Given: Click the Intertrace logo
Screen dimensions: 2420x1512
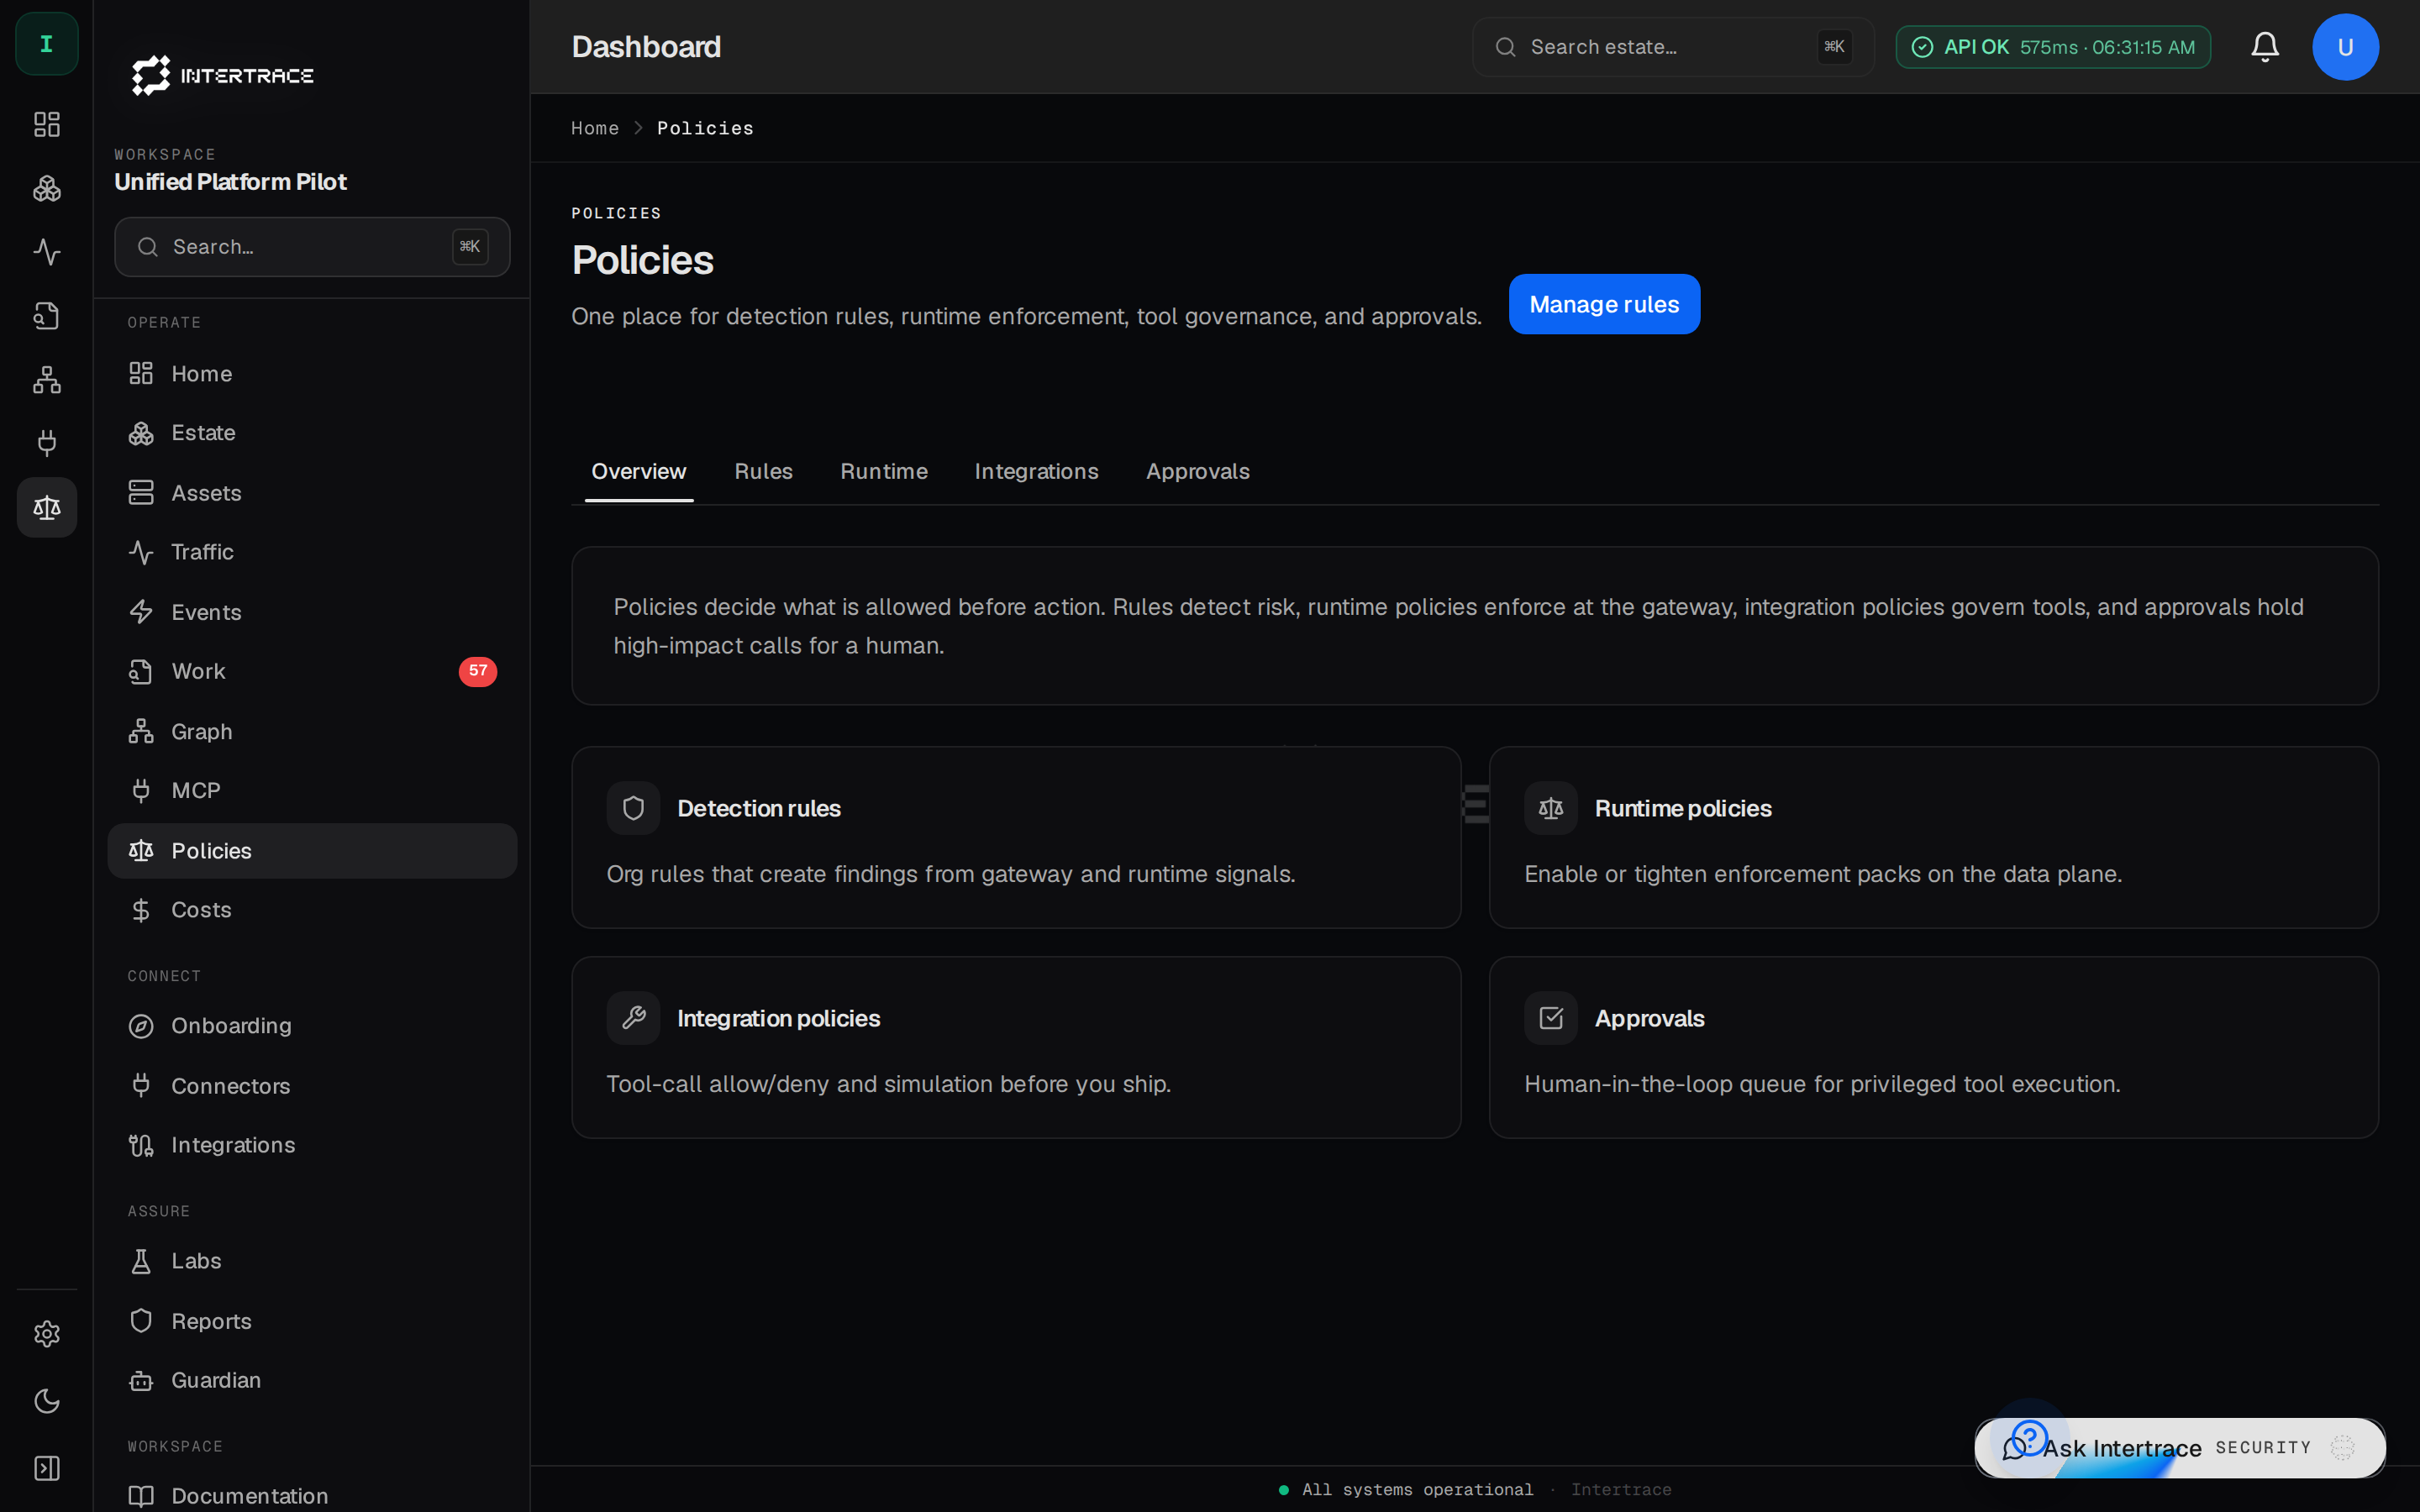Looking at the screenshot, I should pyautogui.click(x=223, y=75).
